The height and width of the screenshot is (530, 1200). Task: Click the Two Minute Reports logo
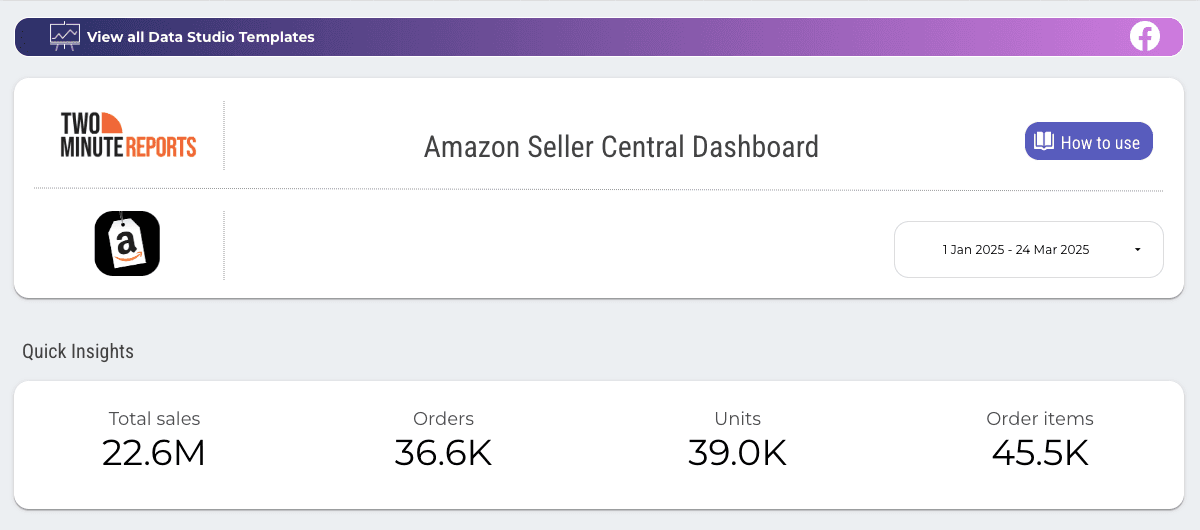coord(128,135)
